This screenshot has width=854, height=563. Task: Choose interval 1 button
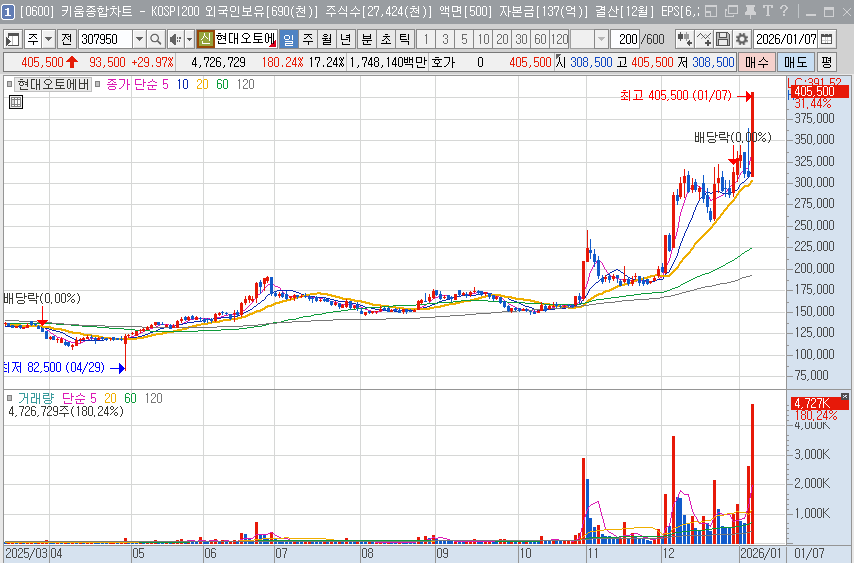[426, 39]
